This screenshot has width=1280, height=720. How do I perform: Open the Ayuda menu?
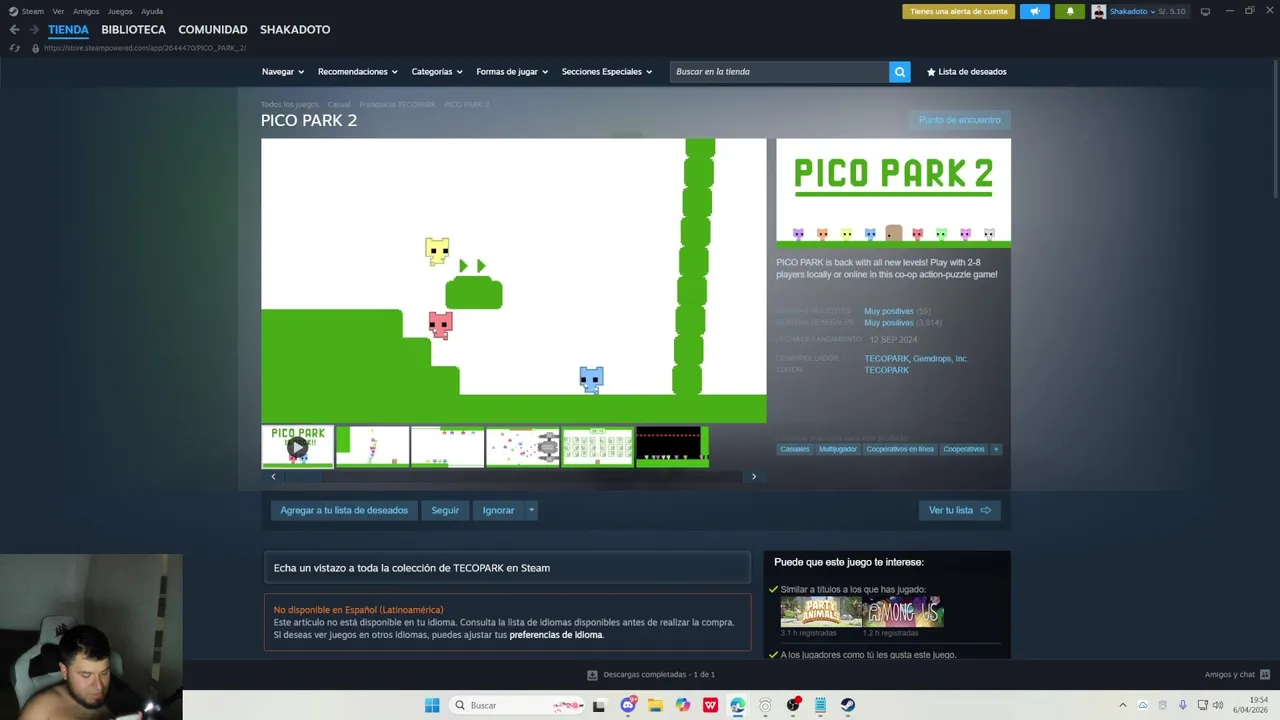(152, 11)
